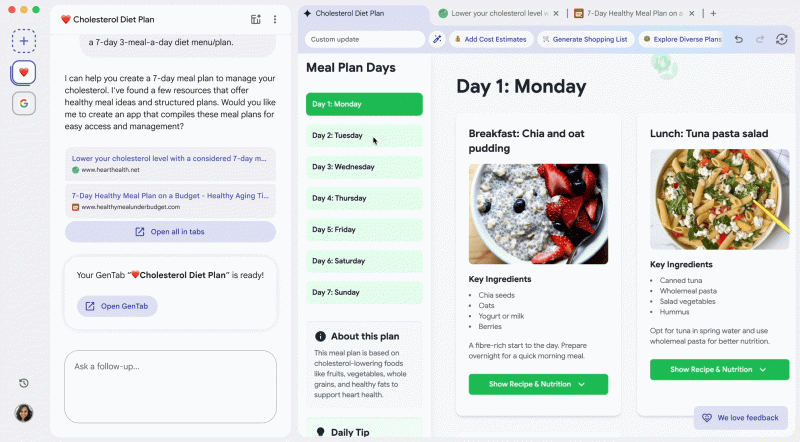
Task: Open the Google icon in the sidebar
Action: point(25,103)
